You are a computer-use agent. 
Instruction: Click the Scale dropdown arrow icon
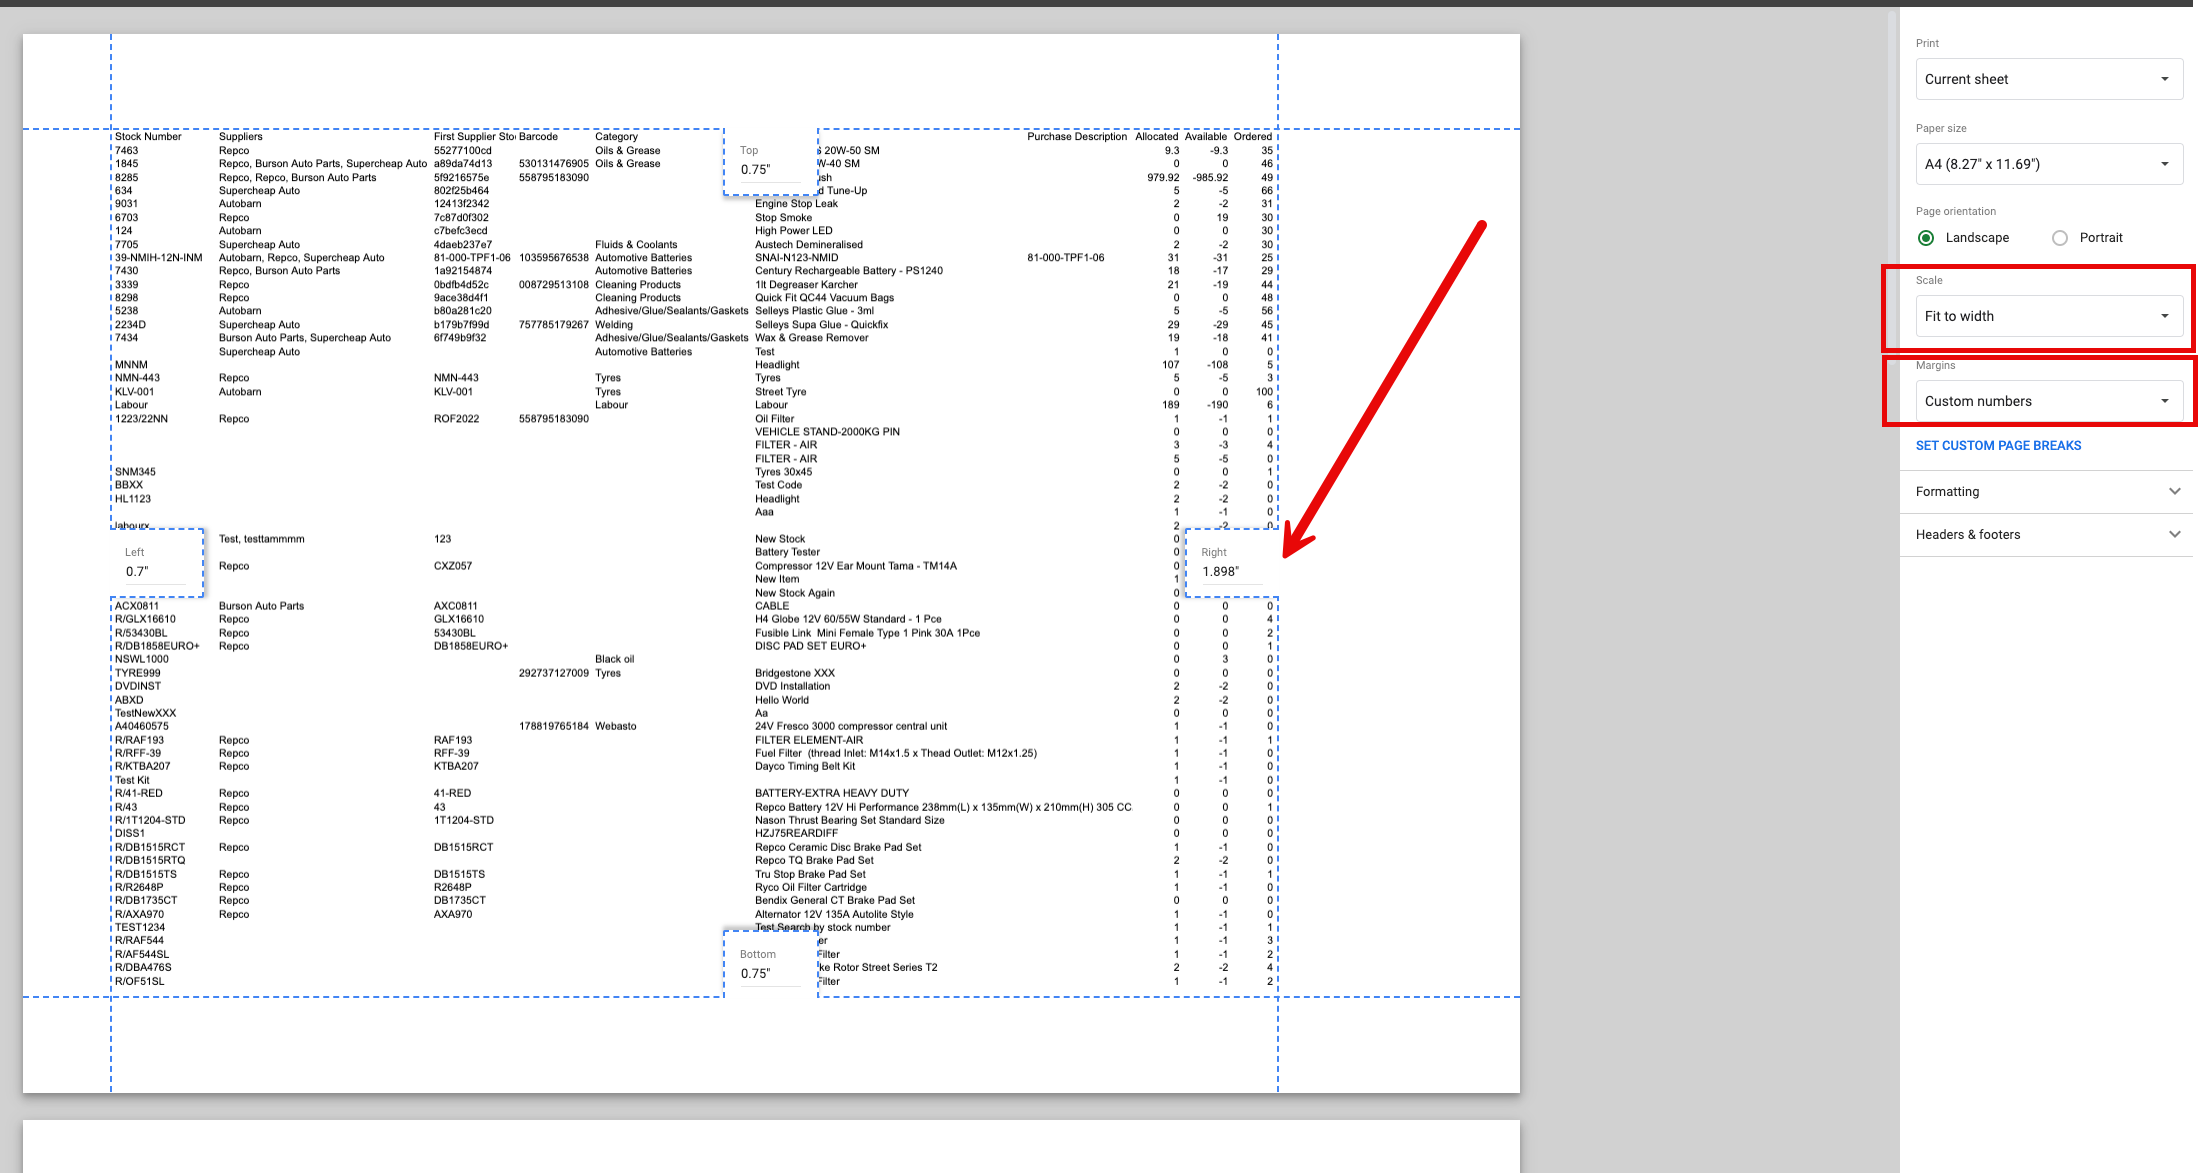tap(2164, 316)
